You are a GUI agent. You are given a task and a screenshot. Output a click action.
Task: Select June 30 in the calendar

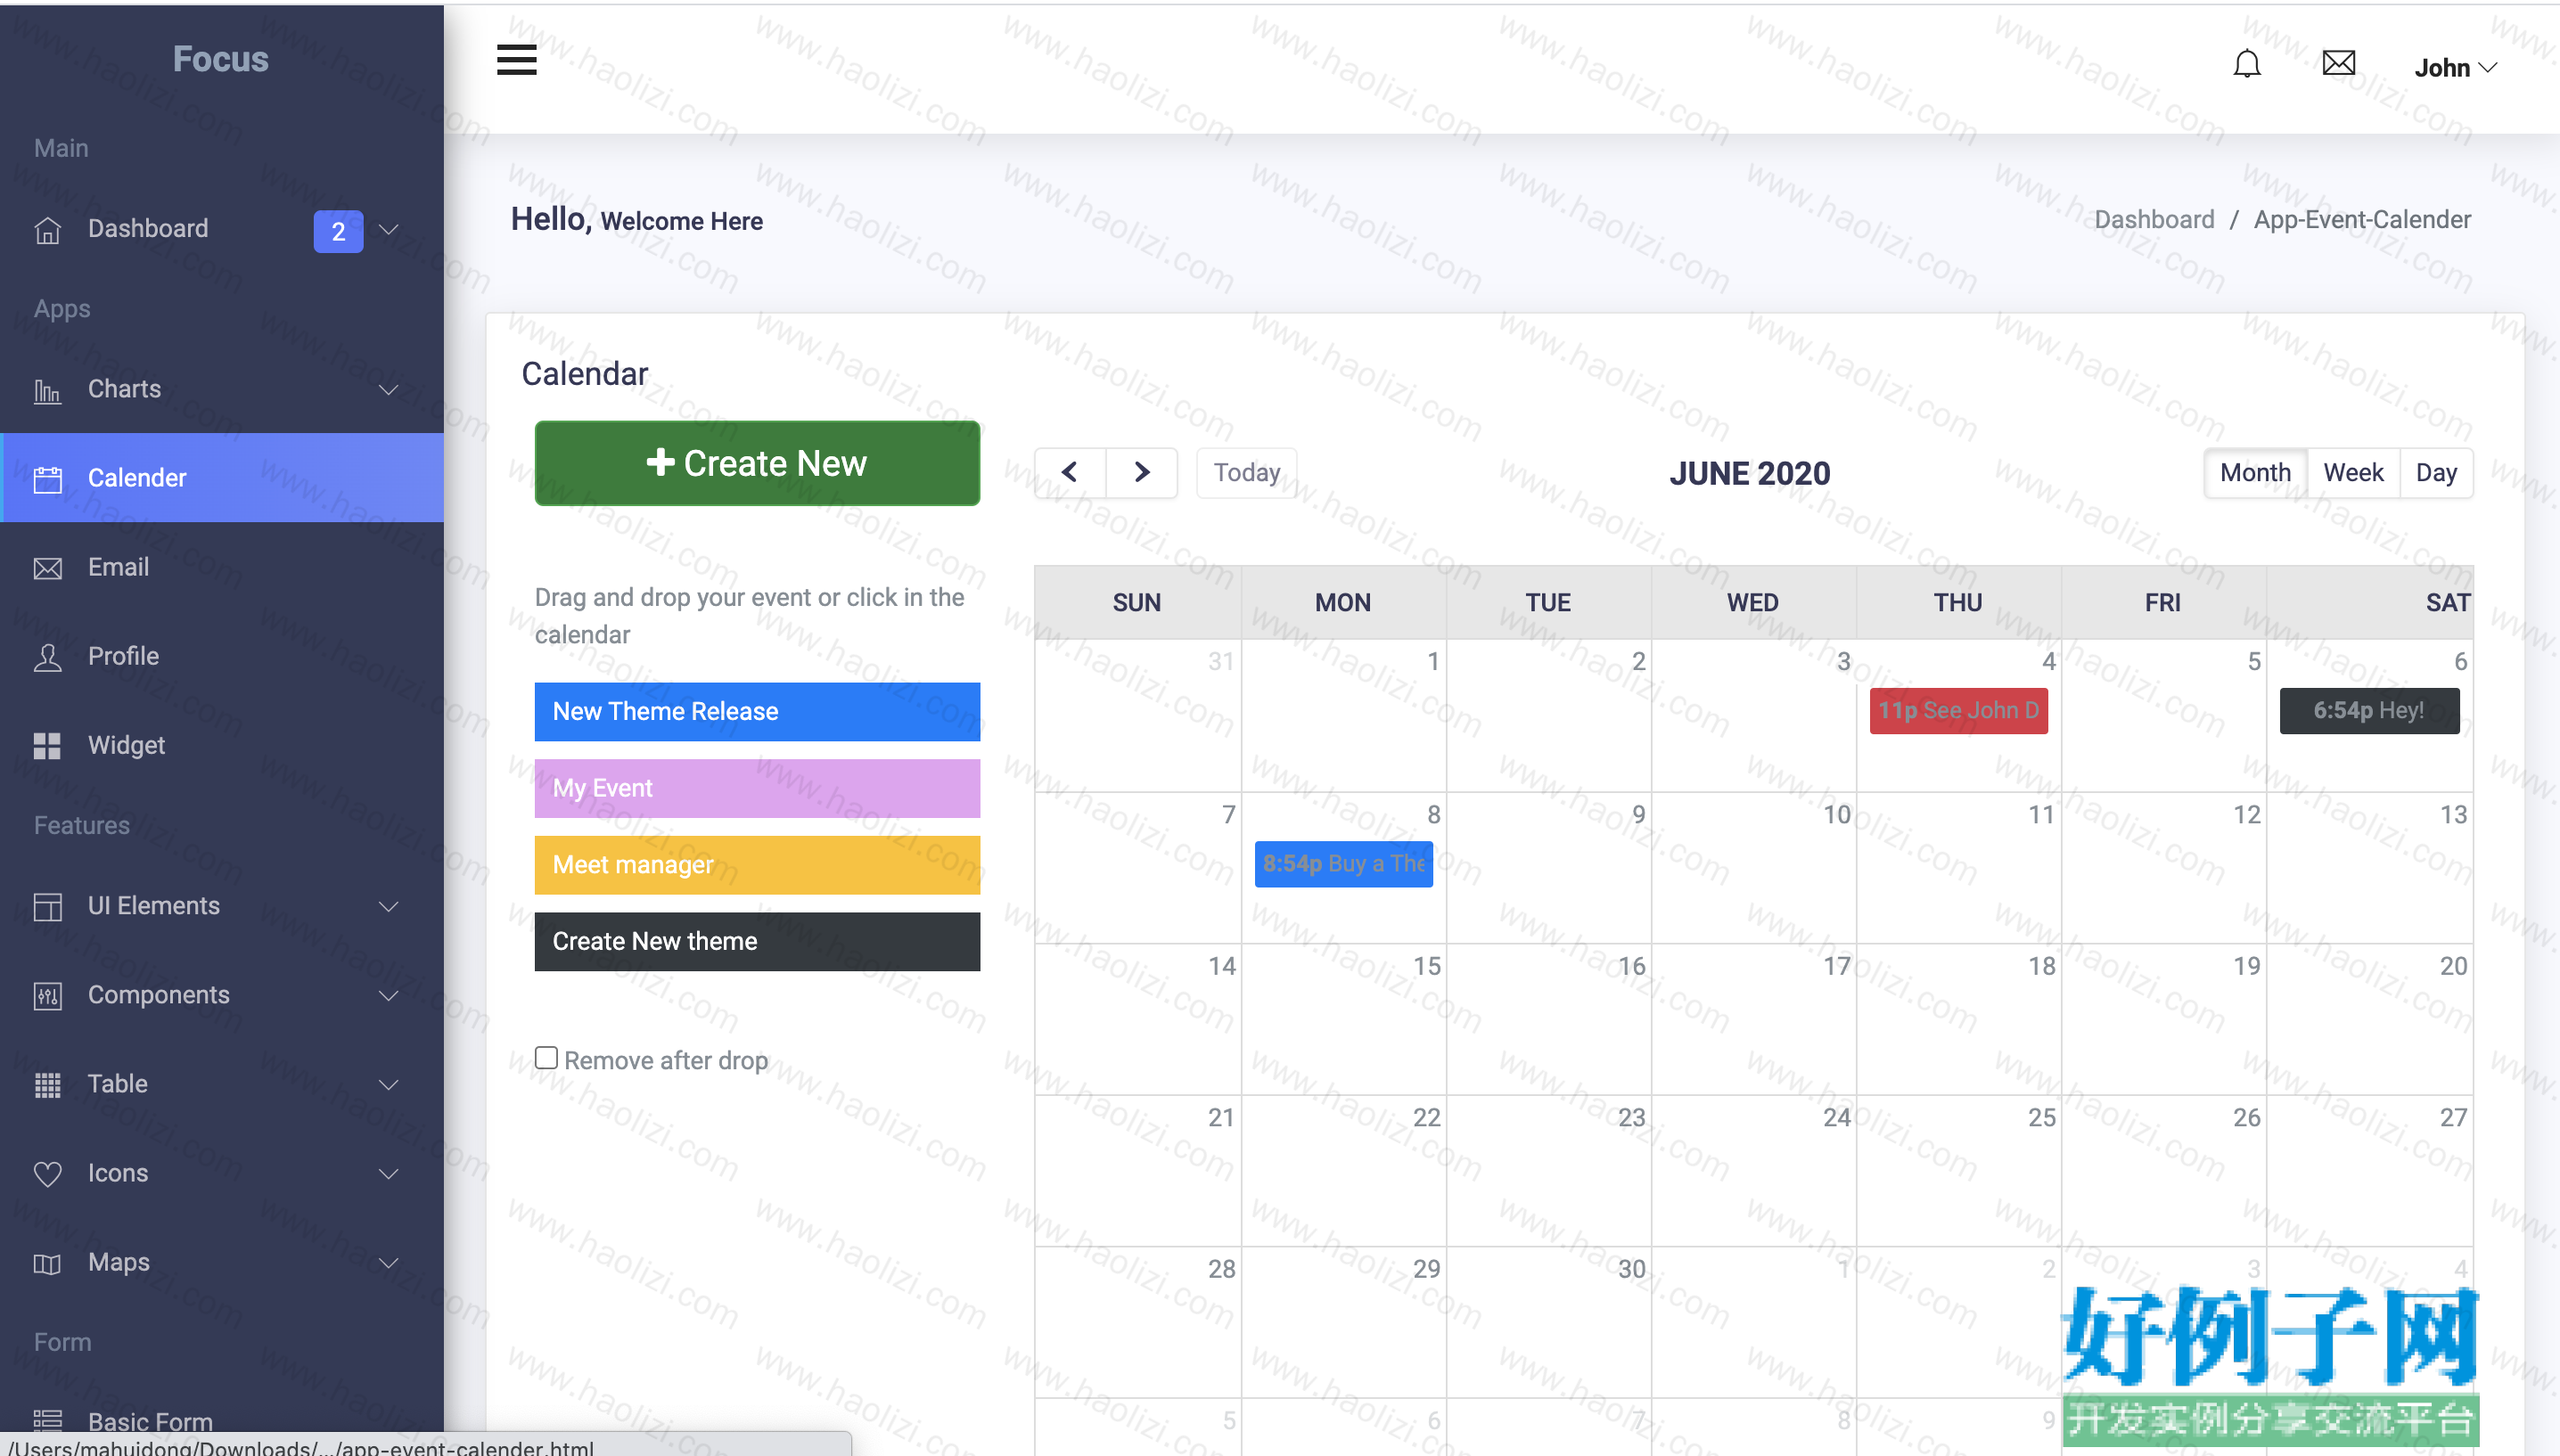coord(1549,1322)
